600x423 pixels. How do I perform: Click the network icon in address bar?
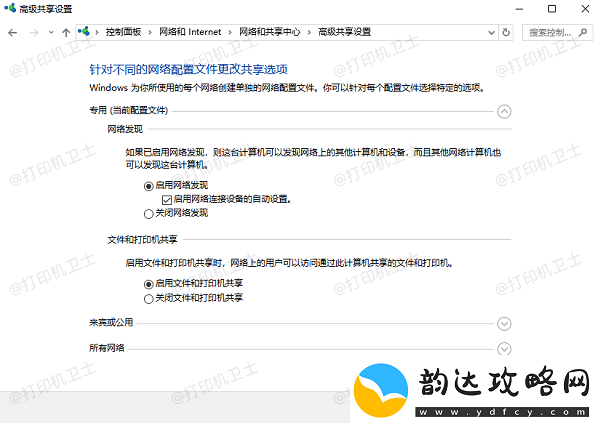(84, 31)
